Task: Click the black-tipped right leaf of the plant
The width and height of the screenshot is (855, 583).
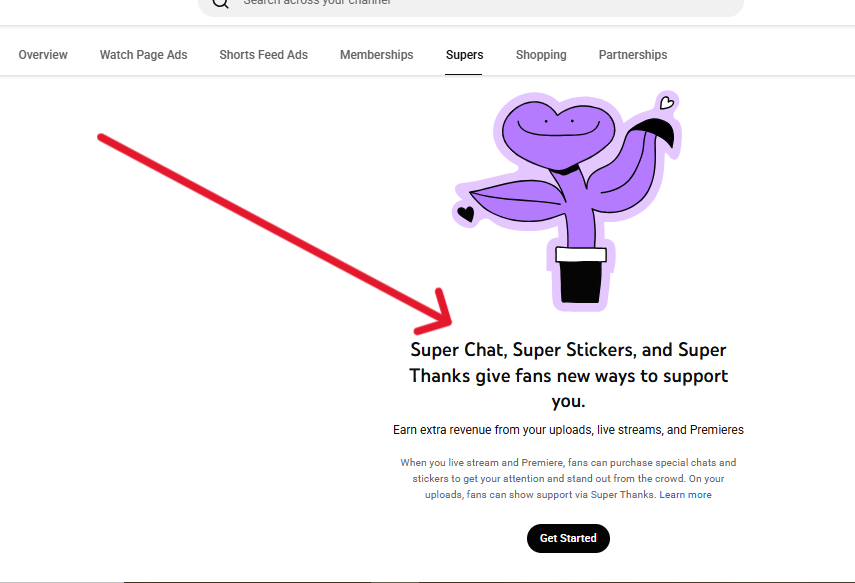Action: coord(635,161)
